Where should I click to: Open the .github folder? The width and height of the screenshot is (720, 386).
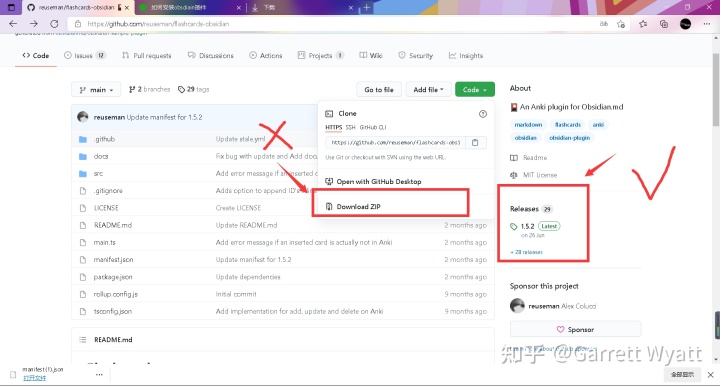(x=104, y=139)
